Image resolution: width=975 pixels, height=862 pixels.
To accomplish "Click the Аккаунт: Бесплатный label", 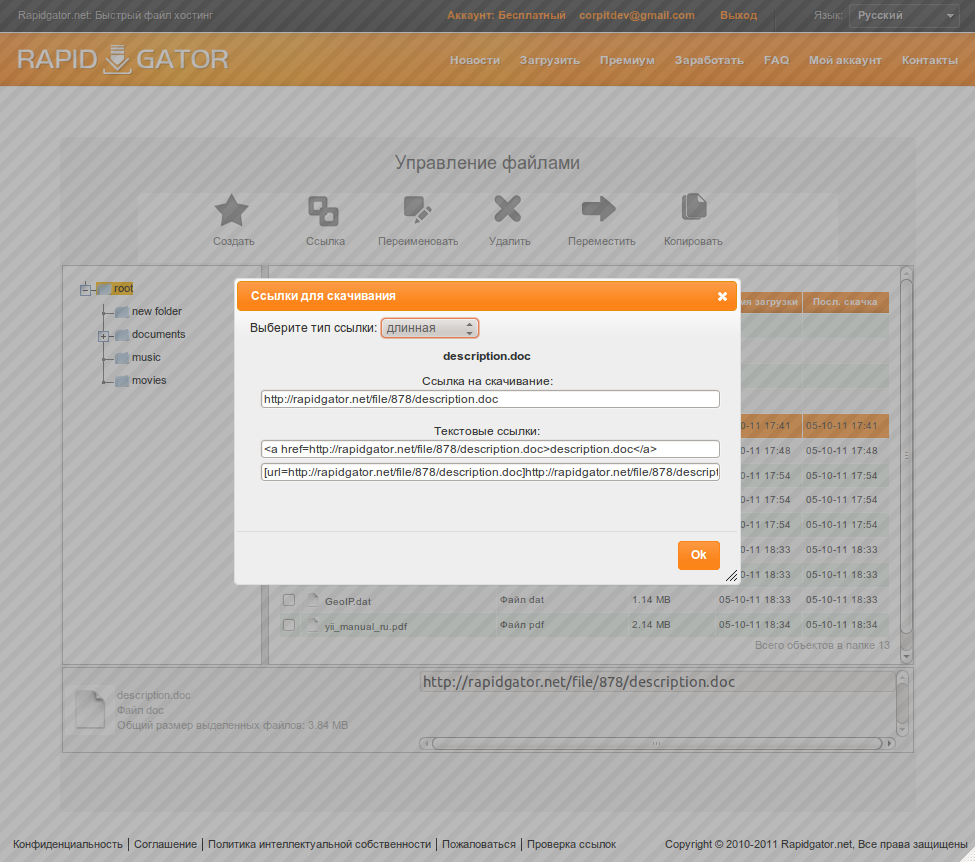I will [x=506, y=16].
